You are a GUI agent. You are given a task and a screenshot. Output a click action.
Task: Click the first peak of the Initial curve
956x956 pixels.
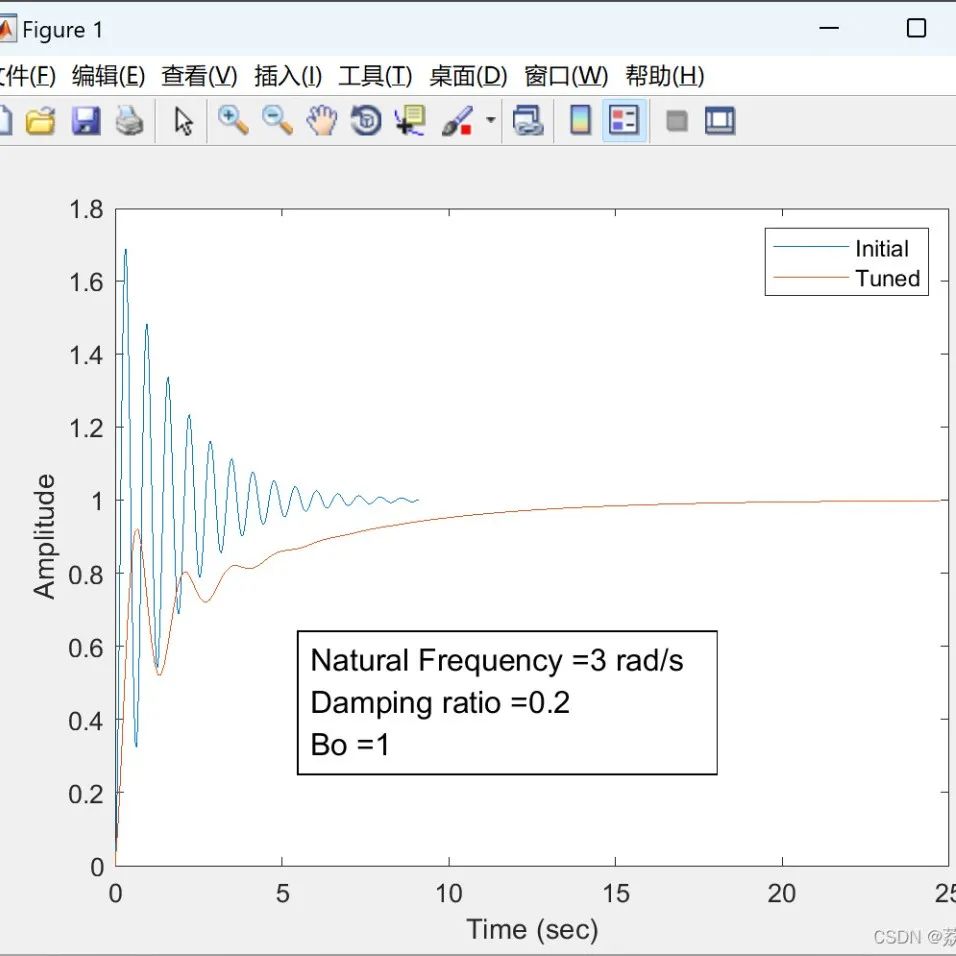coord(126,249)
